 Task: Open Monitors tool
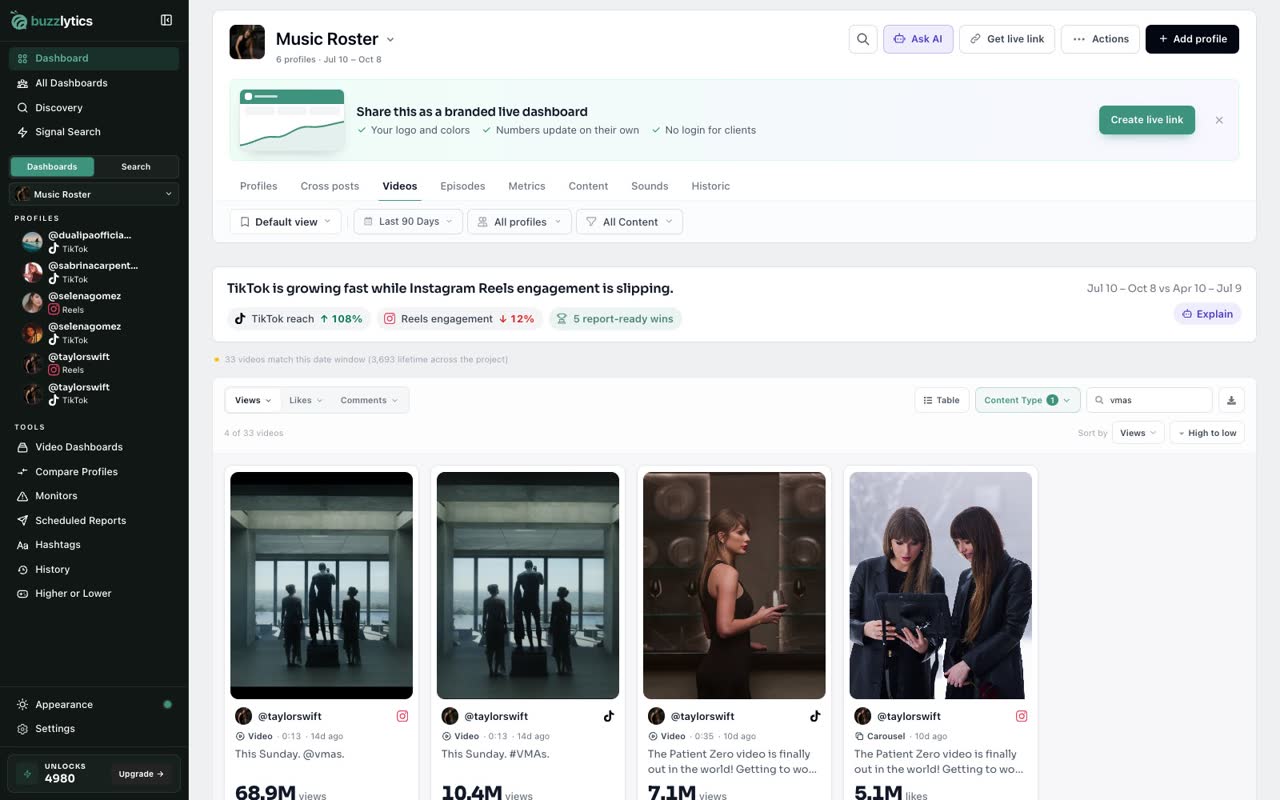point(94,496)
